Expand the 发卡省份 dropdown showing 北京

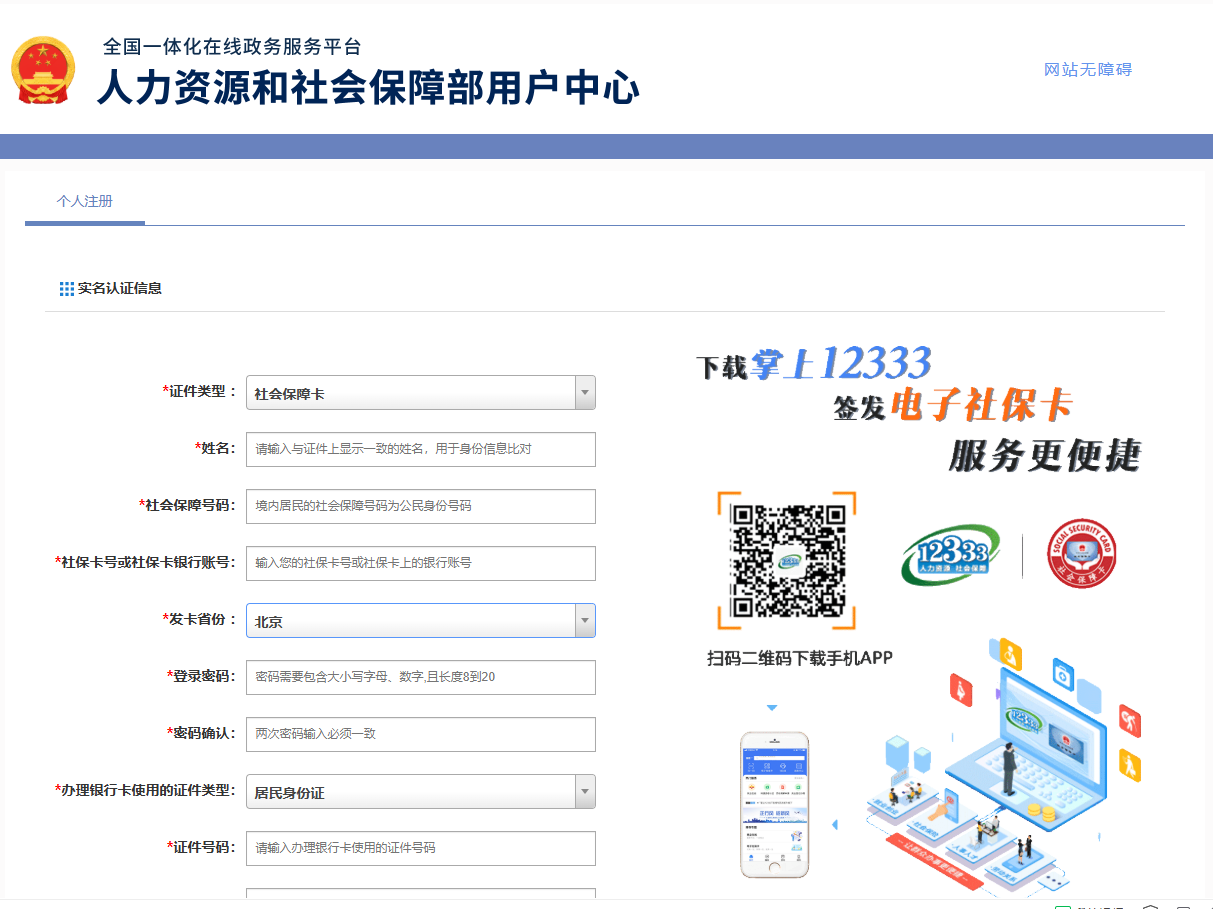click(420, 621)
